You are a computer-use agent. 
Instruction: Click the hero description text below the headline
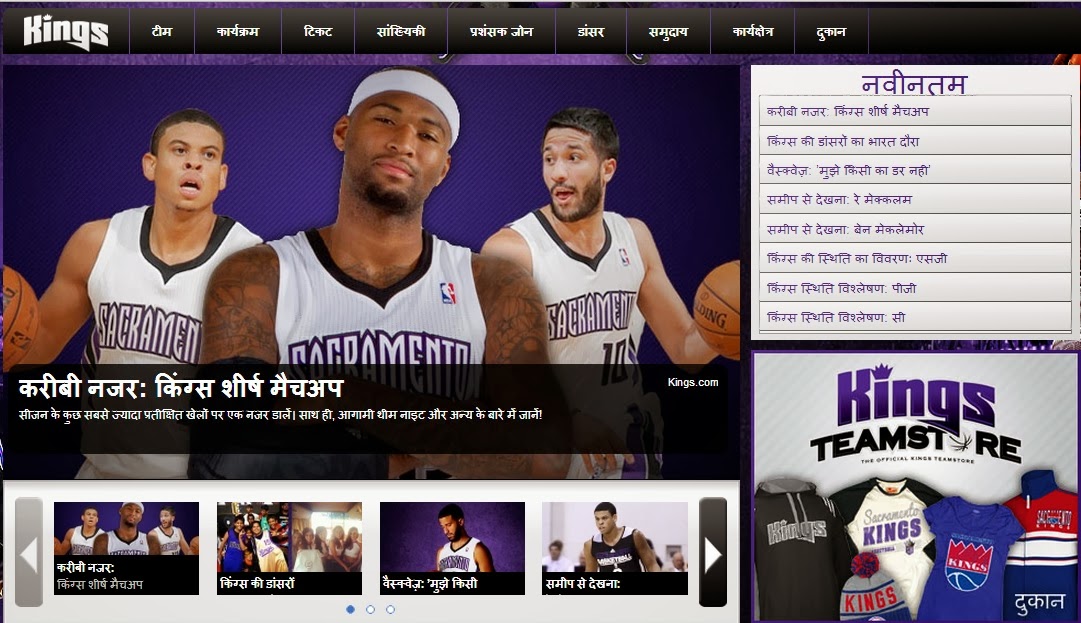[x=280, y=415]
